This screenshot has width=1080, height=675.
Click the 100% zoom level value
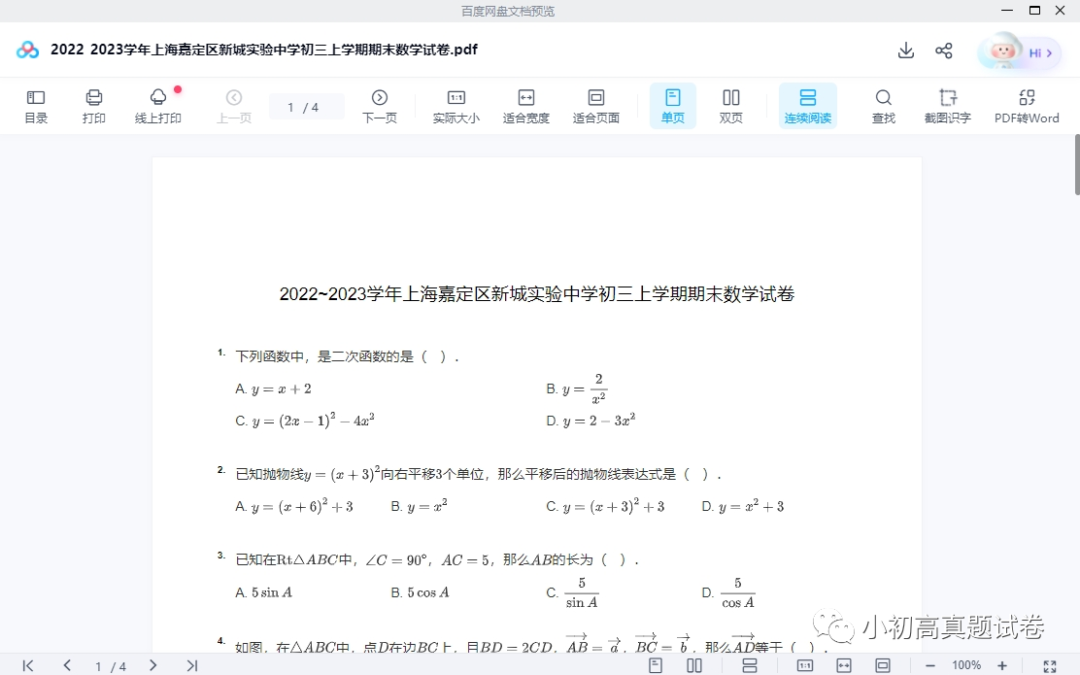[x=966, y=665]
